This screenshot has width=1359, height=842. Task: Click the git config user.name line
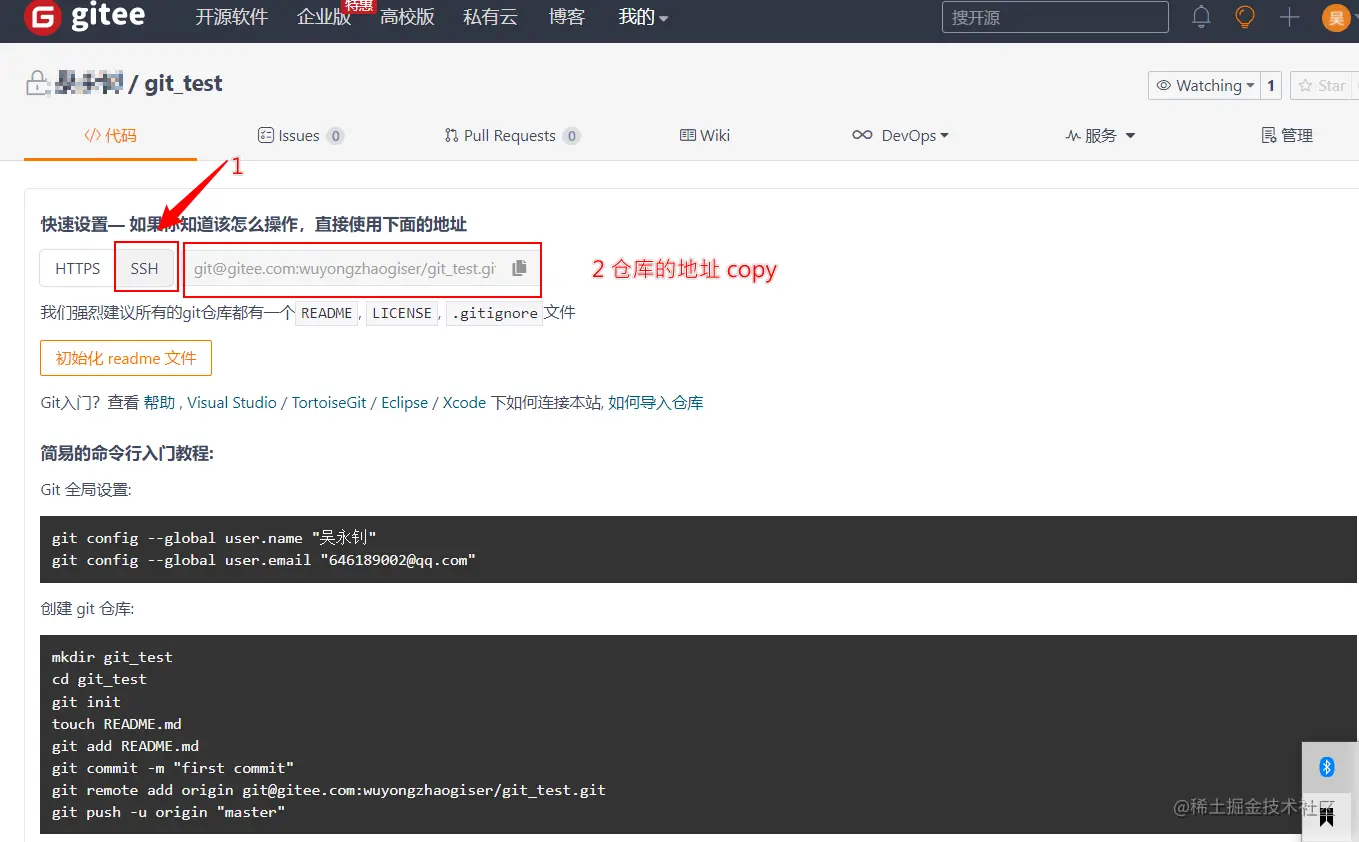point(214,538)
